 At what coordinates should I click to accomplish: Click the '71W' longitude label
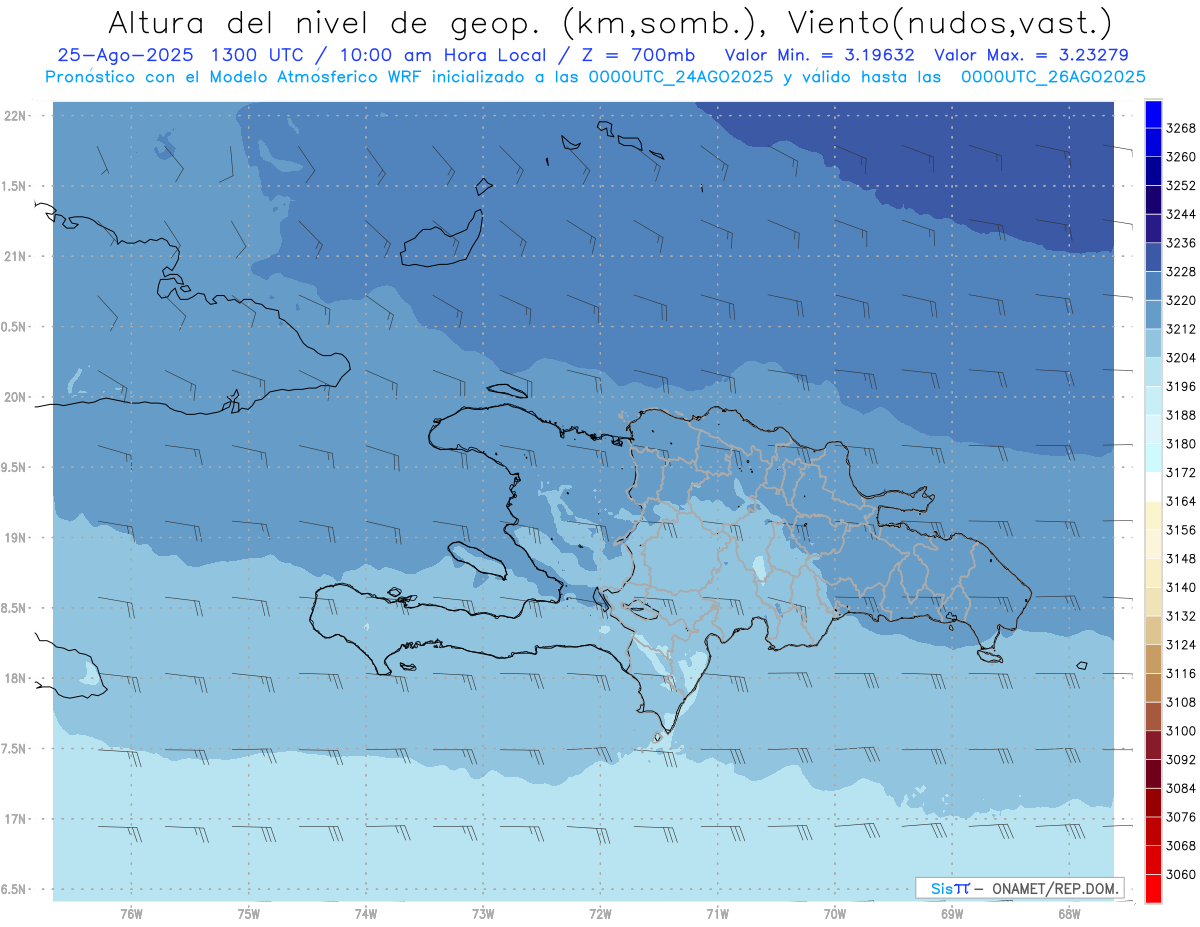click(717, 914)
